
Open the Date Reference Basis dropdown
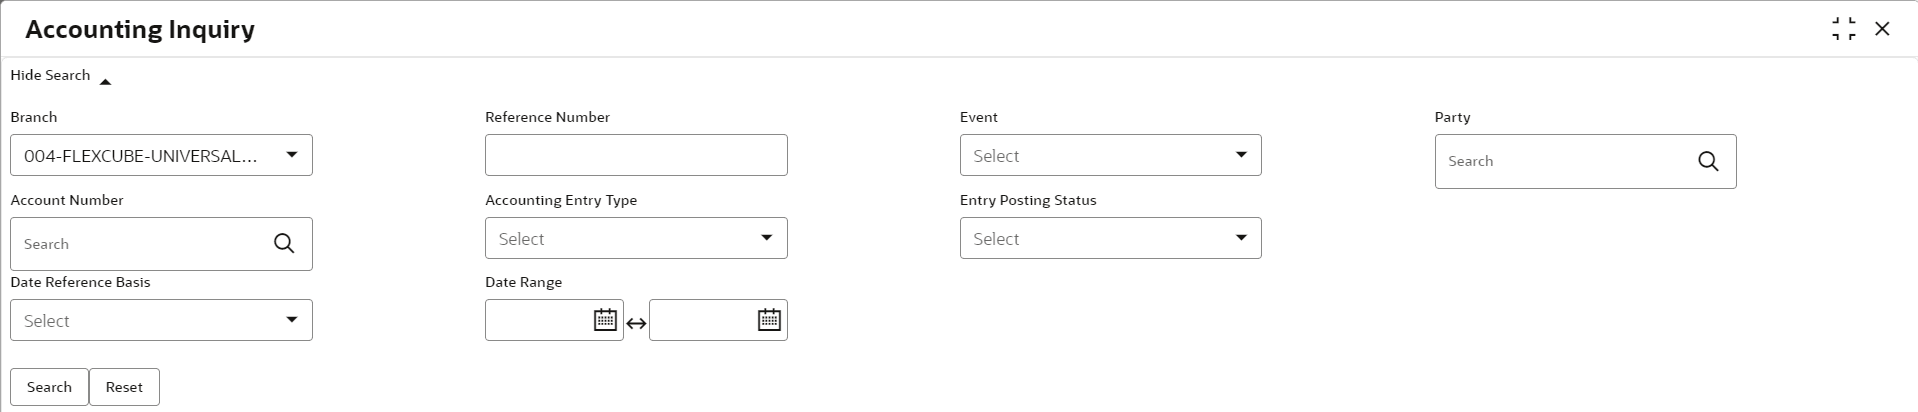291,320
